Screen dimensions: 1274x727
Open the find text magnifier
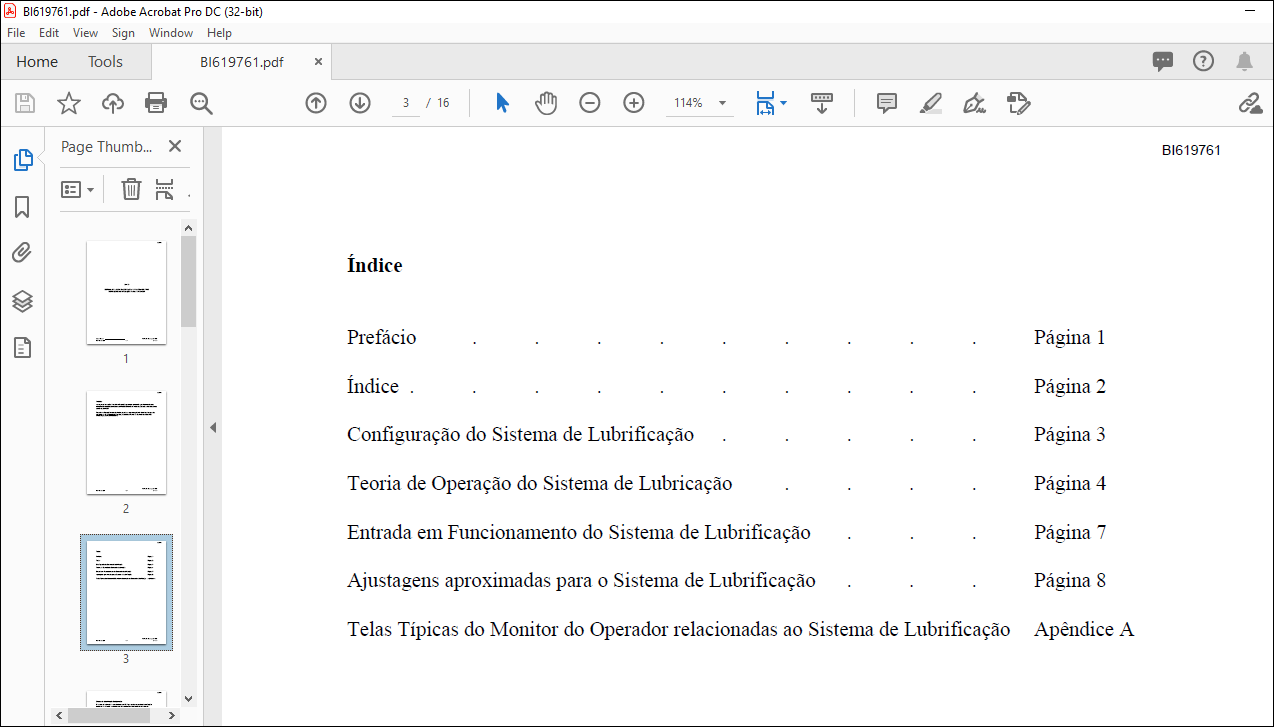coord(202,103)
